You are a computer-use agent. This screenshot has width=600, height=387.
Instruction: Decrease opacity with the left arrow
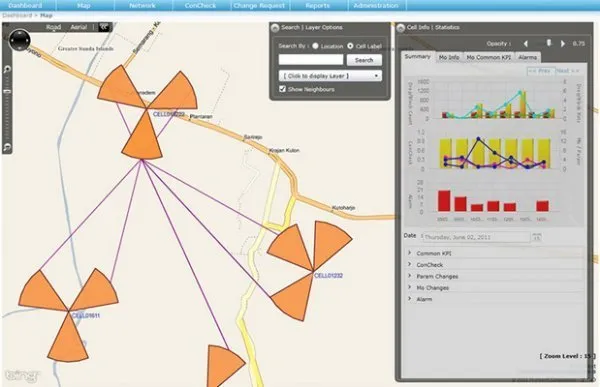click(526, 44)
